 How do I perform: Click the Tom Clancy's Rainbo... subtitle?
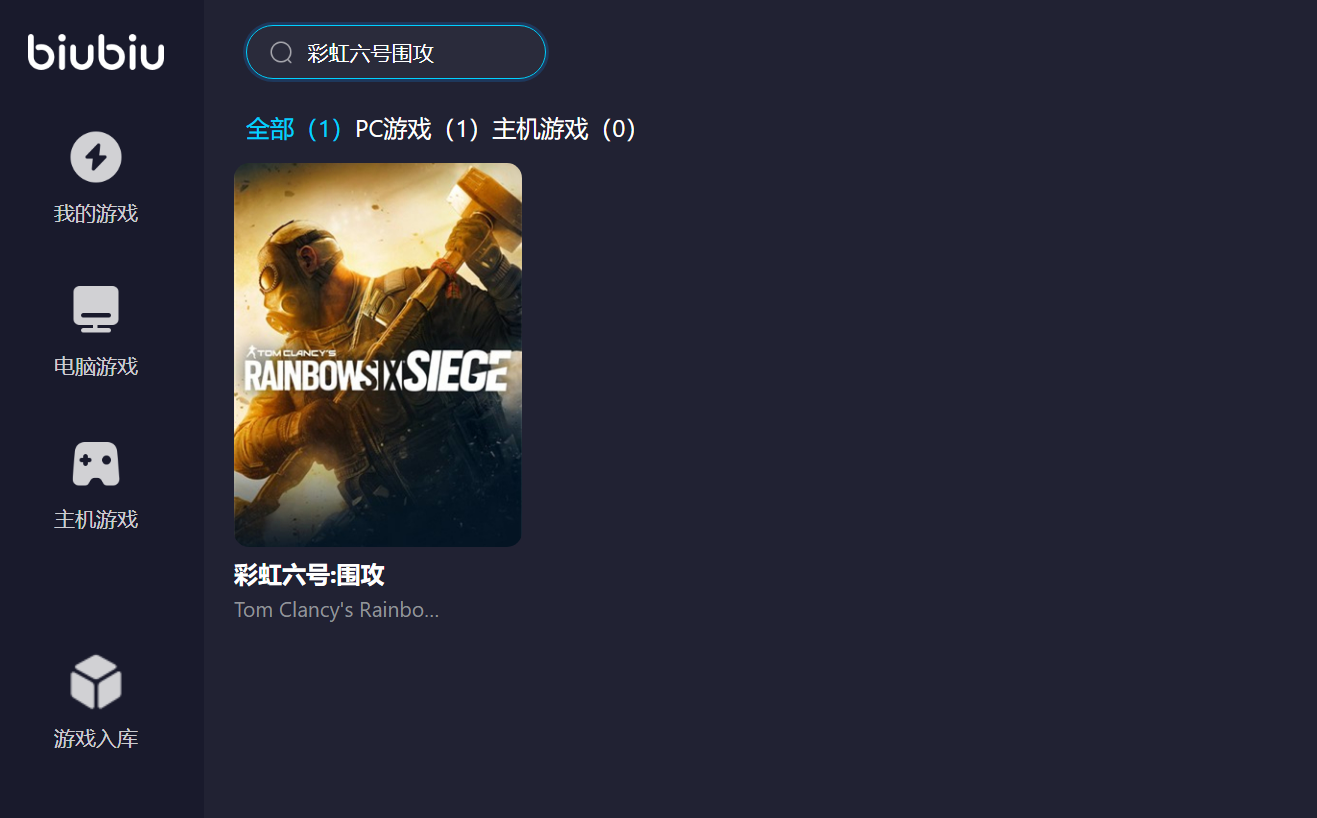point(336,610)
